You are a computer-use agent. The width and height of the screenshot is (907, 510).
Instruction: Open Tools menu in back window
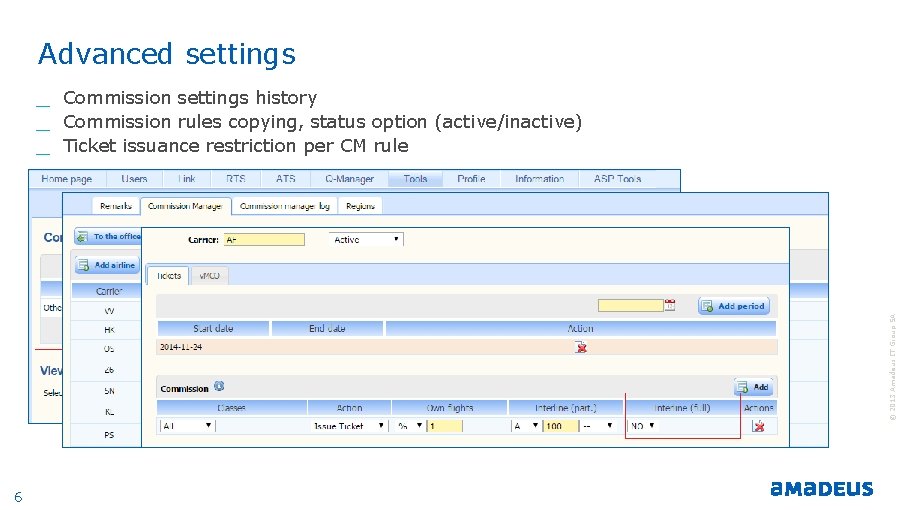point(415,179)
